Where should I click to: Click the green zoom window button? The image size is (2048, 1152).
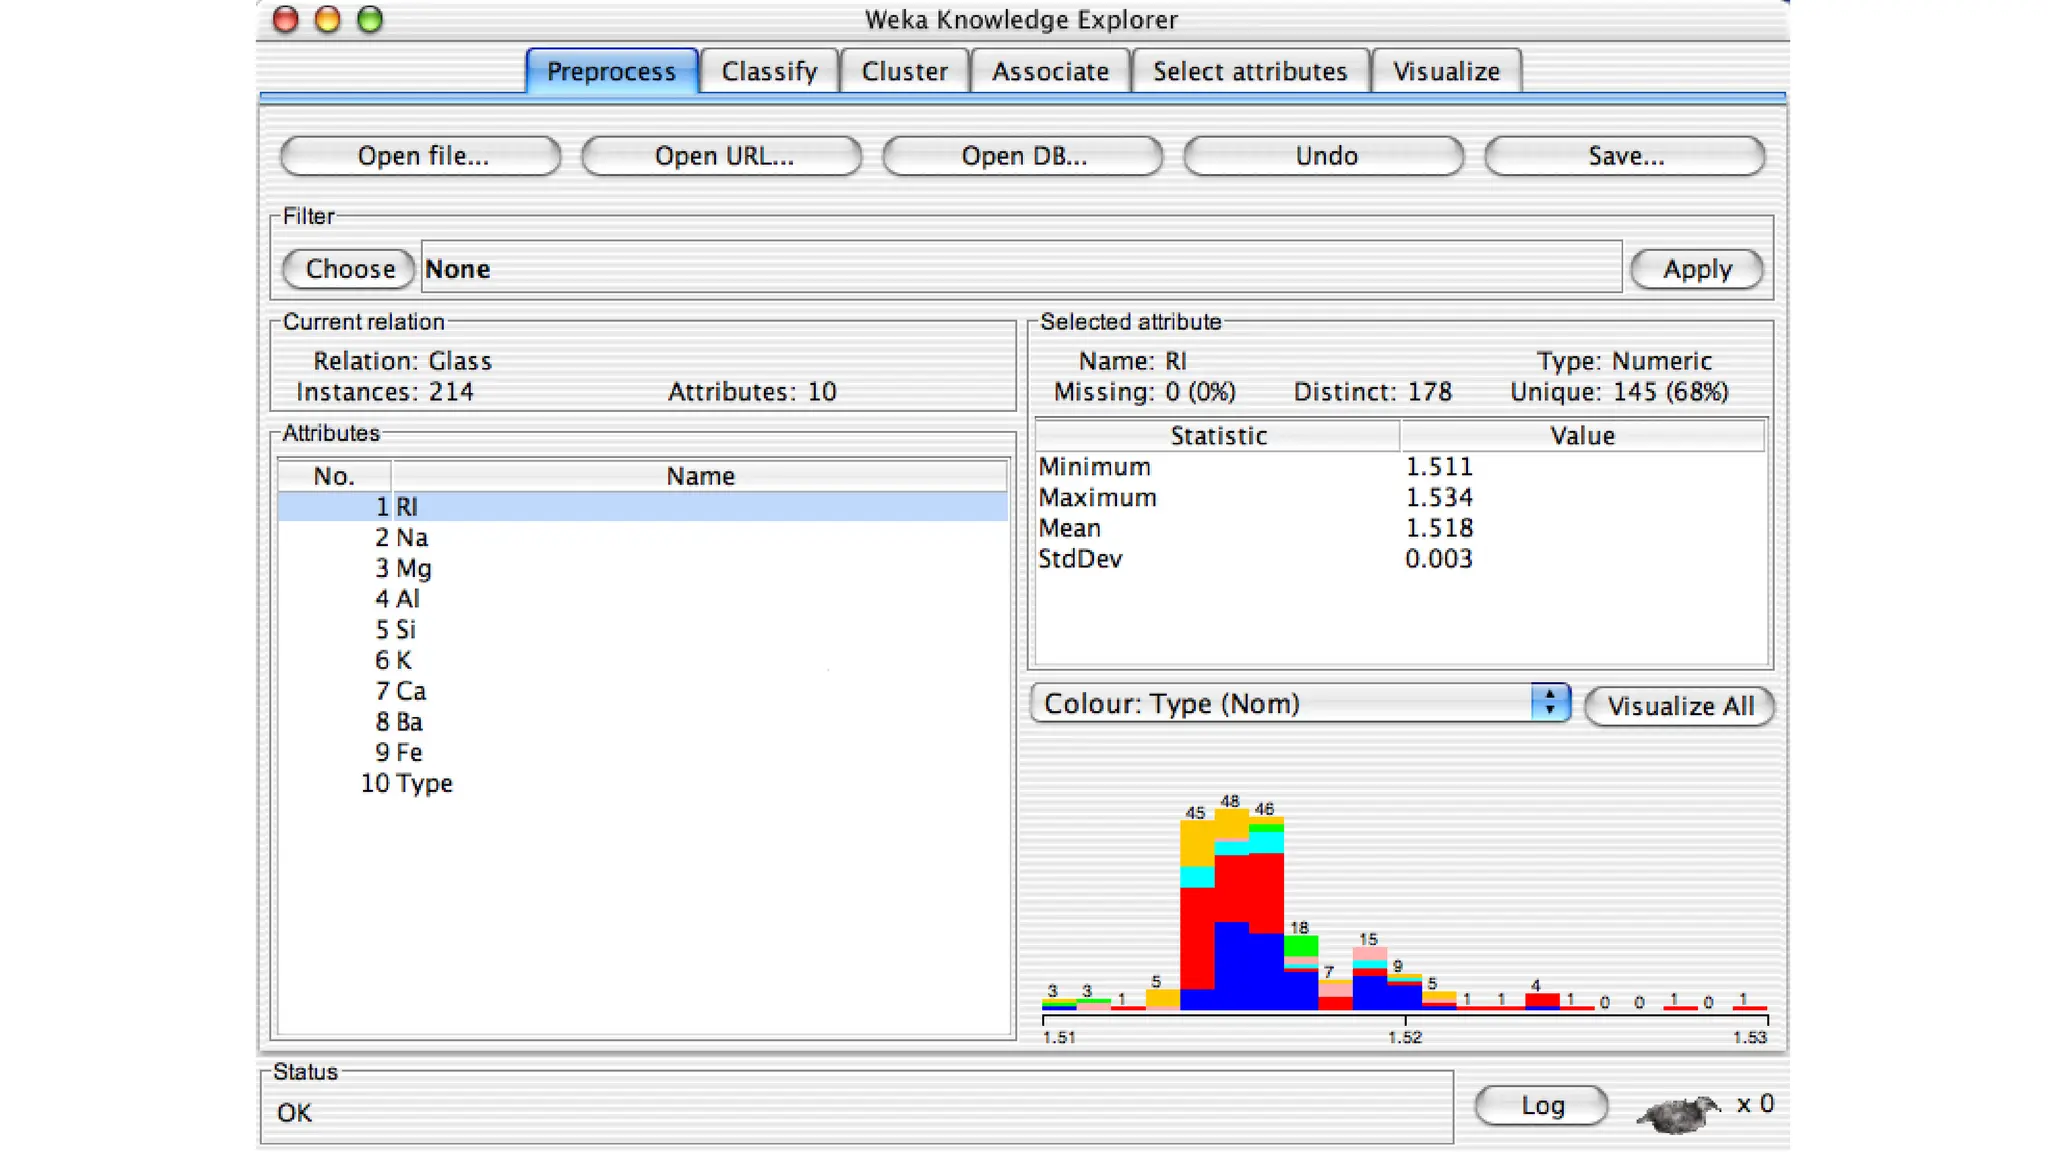click(x=370, y=20)
